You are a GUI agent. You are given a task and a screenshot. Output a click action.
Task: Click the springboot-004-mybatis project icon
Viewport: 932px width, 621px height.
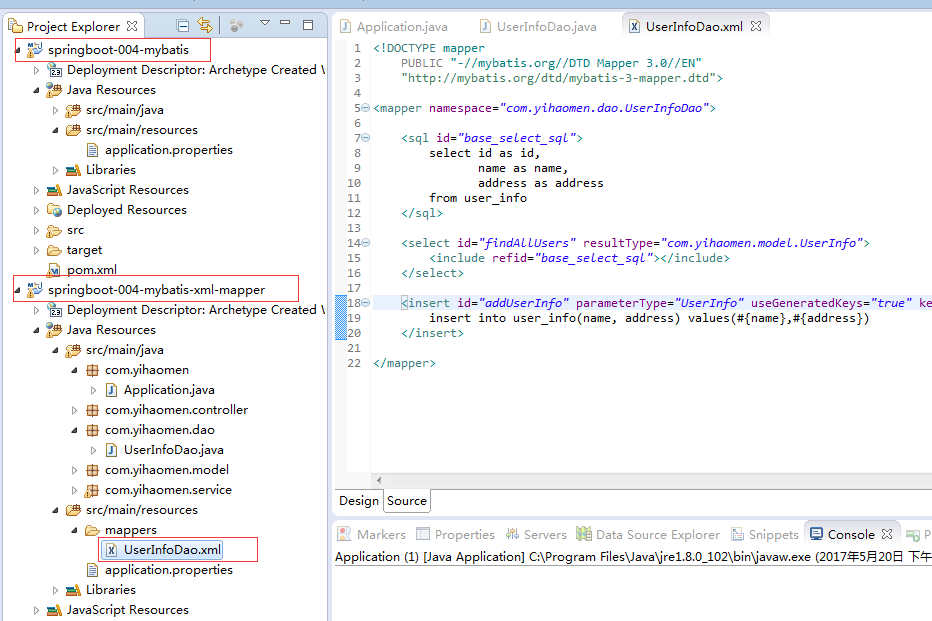pos(34,49)
